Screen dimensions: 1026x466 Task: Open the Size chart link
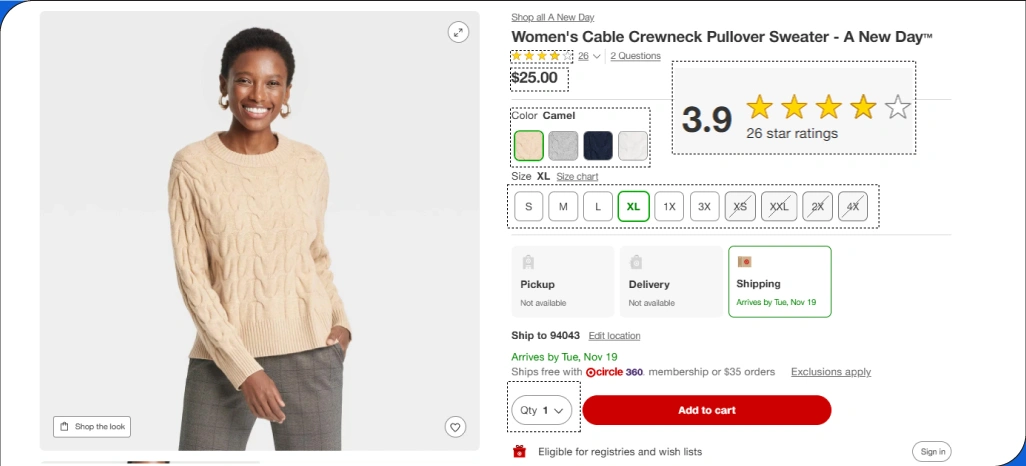(577, 177)
